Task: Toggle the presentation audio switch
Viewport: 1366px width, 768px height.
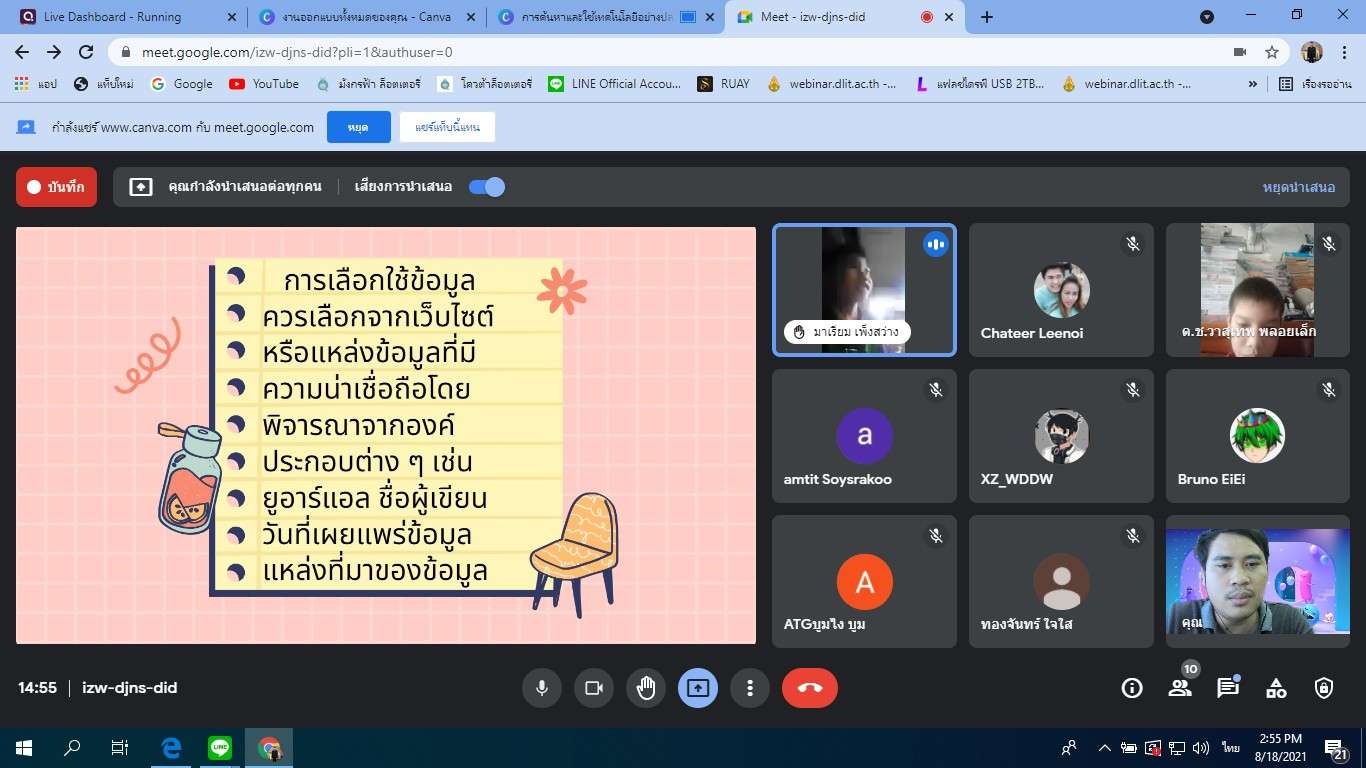Action: (487, 187)
